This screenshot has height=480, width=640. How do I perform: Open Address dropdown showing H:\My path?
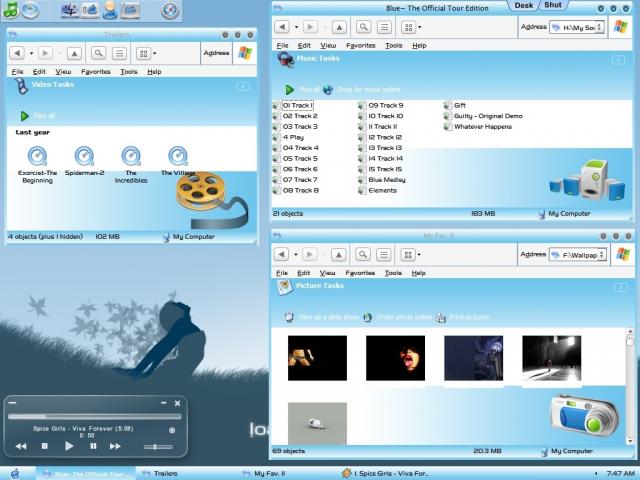click(x=599, y=27)
